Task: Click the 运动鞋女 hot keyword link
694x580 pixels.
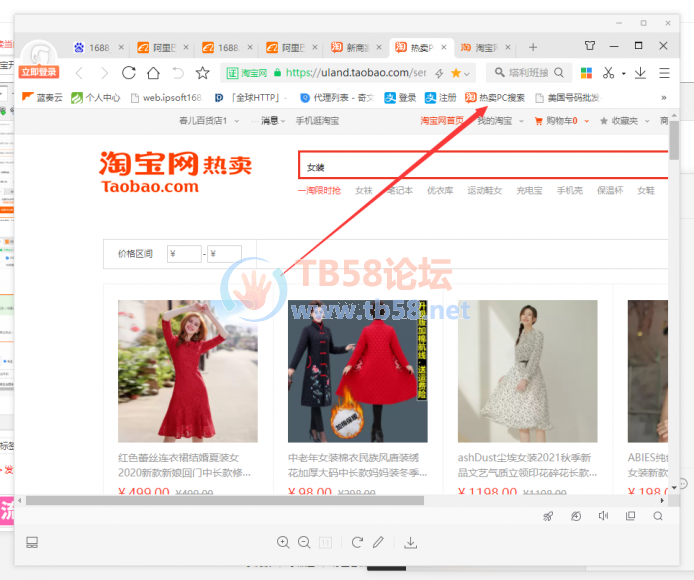Action: tap(485, 190)
